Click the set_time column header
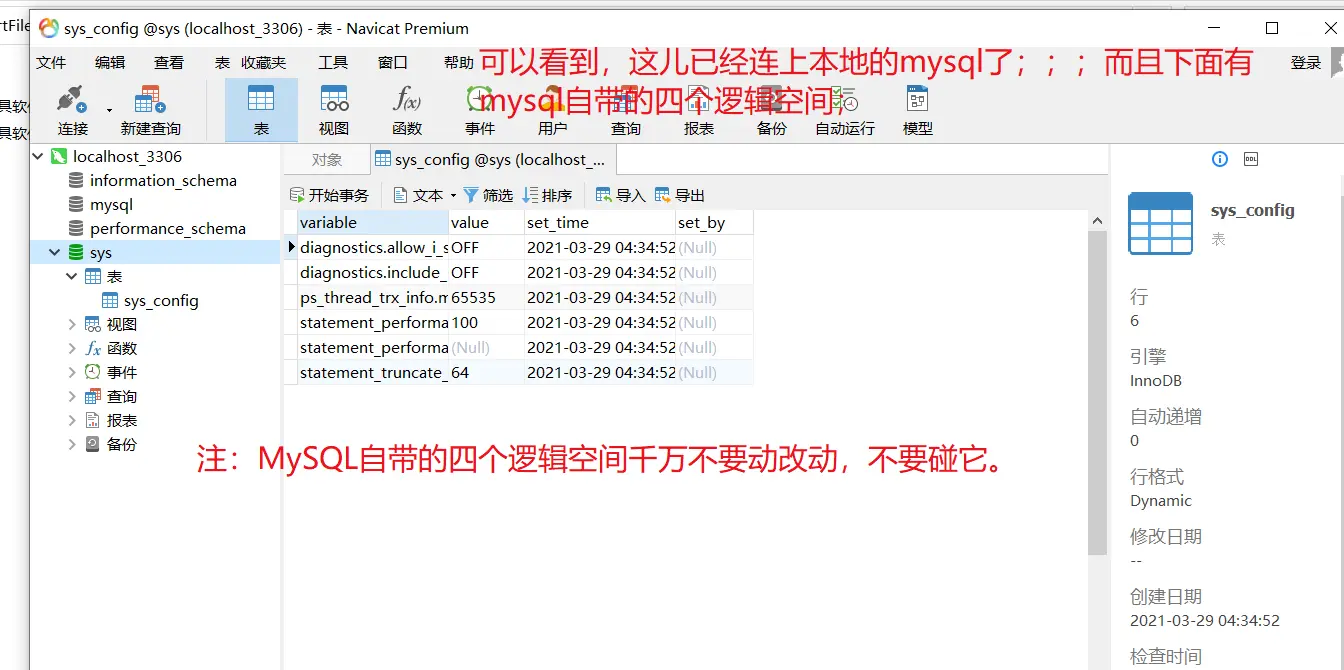 click(600, 223)
